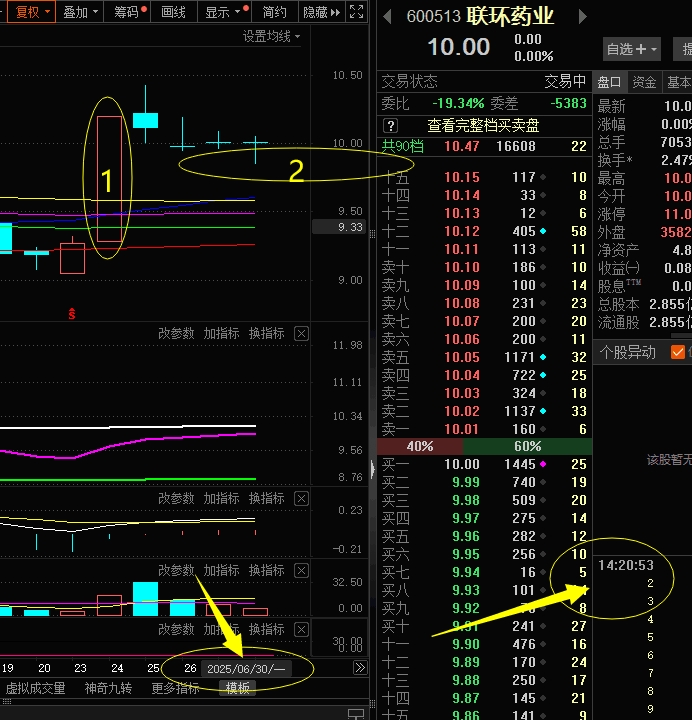Image resolution: width=692 pixels, height=720 pixels.
Task: Select the 卖十 10.10 ask row
Action: 484,267
